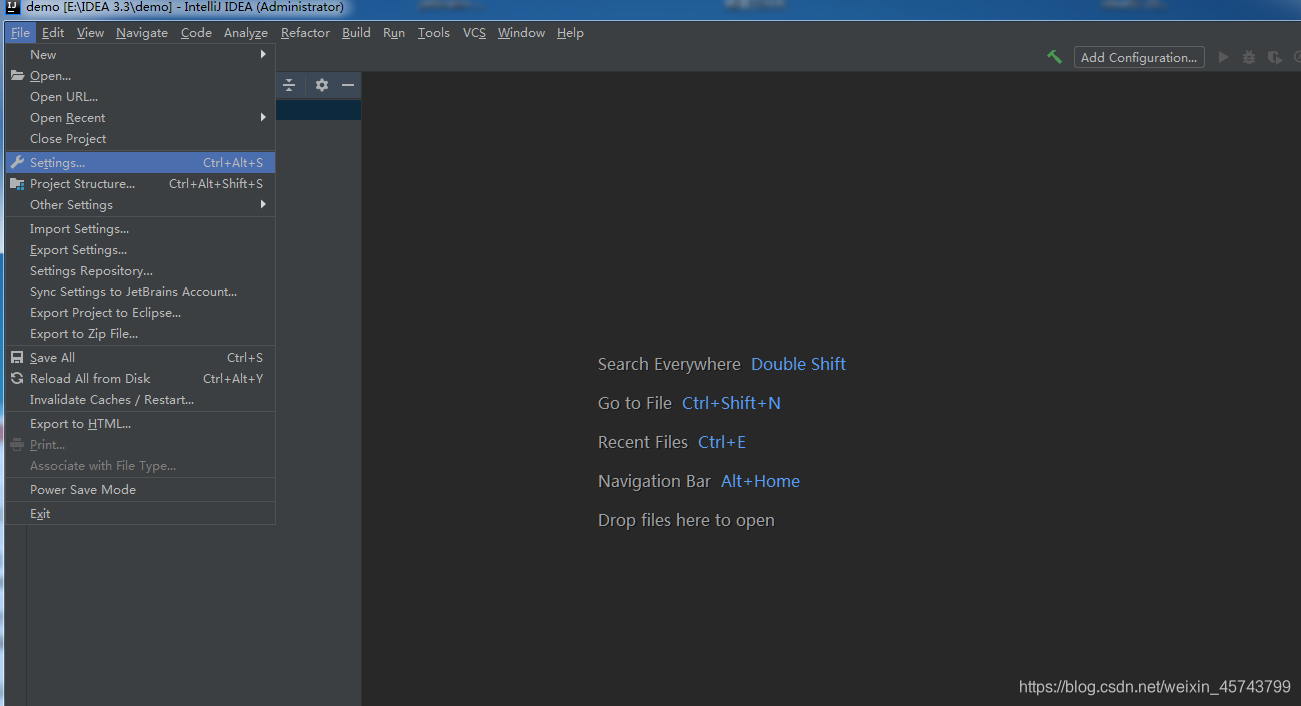The image size is (1301, 706).
Task: Open the Tools menu
Action: (x=434, y=33)
